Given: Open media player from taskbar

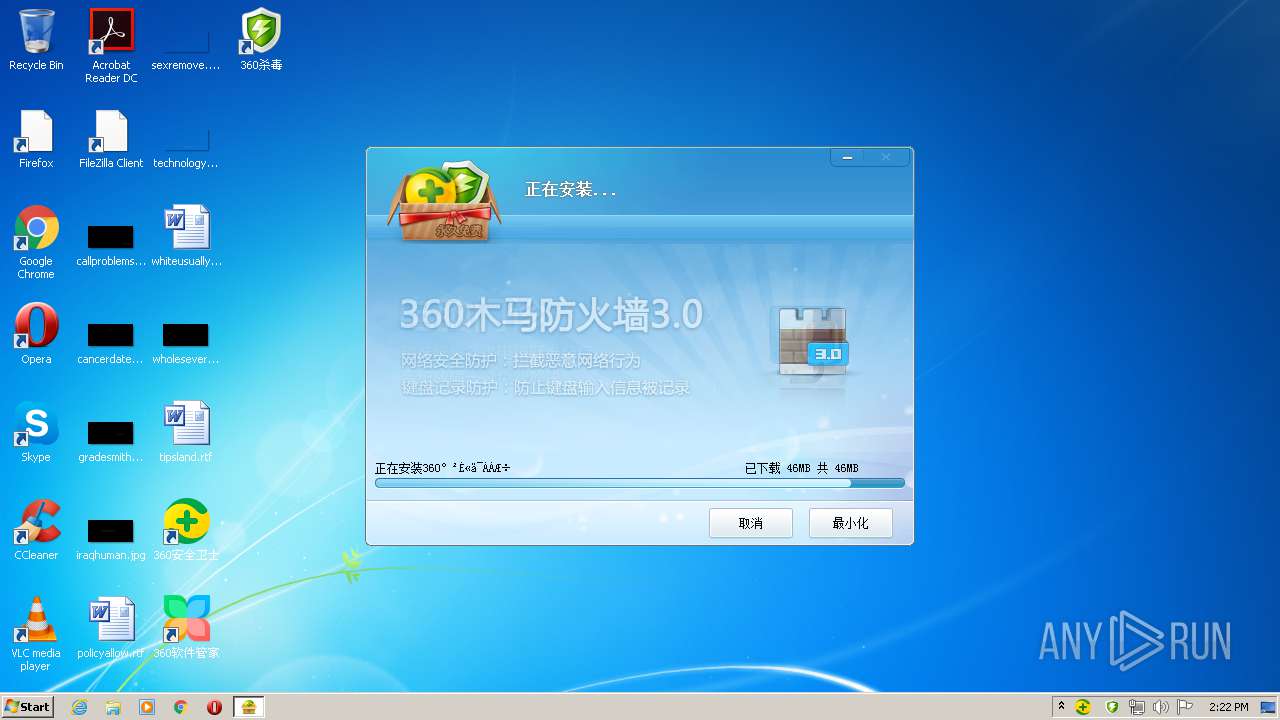Looking at the screenshot, I should point(147,707).
